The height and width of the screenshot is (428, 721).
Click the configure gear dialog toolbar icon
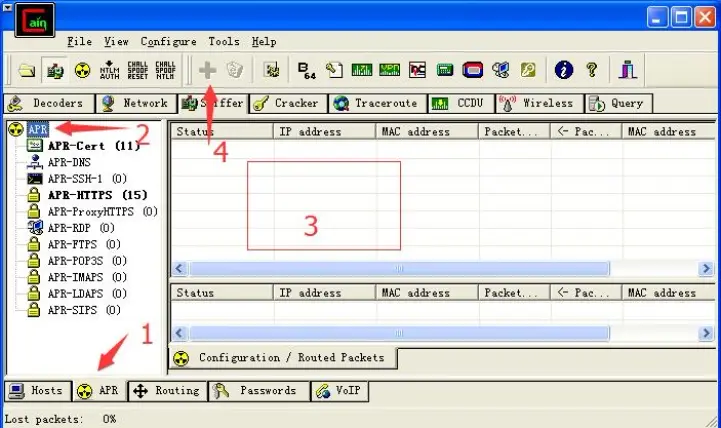tap(272, 70)
